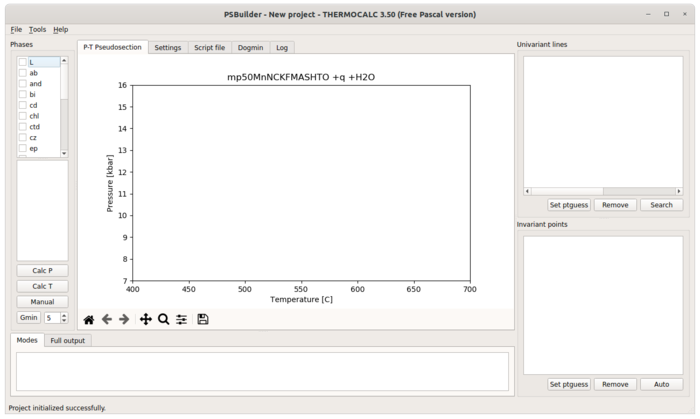
Task: Switch to the Log tab
Action: 282,48
